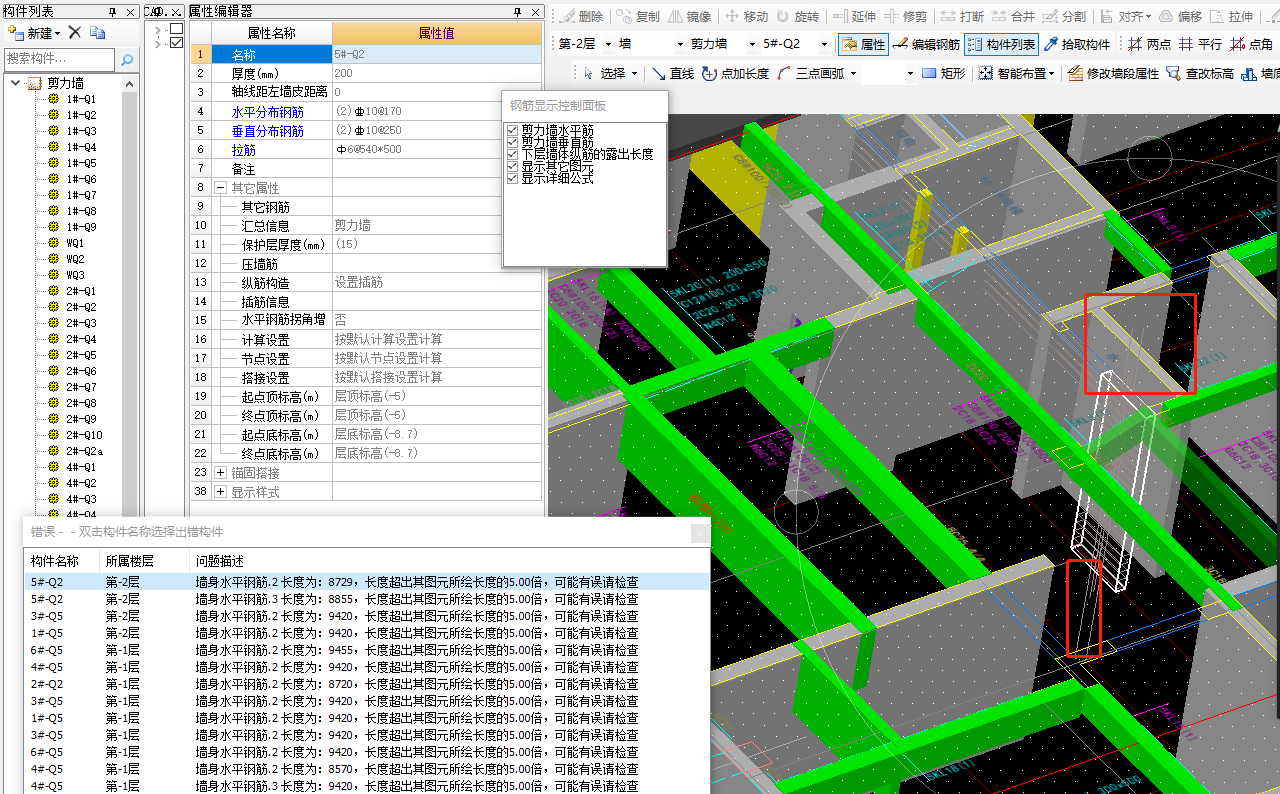The image size is (1280, 794).
Task: Check the unchecked box in CAD layer panel
Action: (177, 29)
